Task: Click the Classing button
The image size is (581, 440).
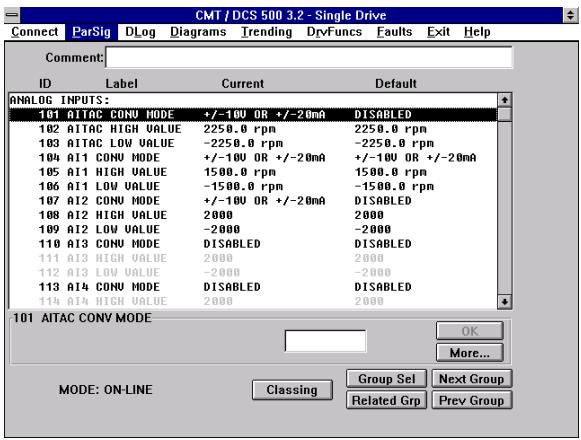Action: coord(292,390)
